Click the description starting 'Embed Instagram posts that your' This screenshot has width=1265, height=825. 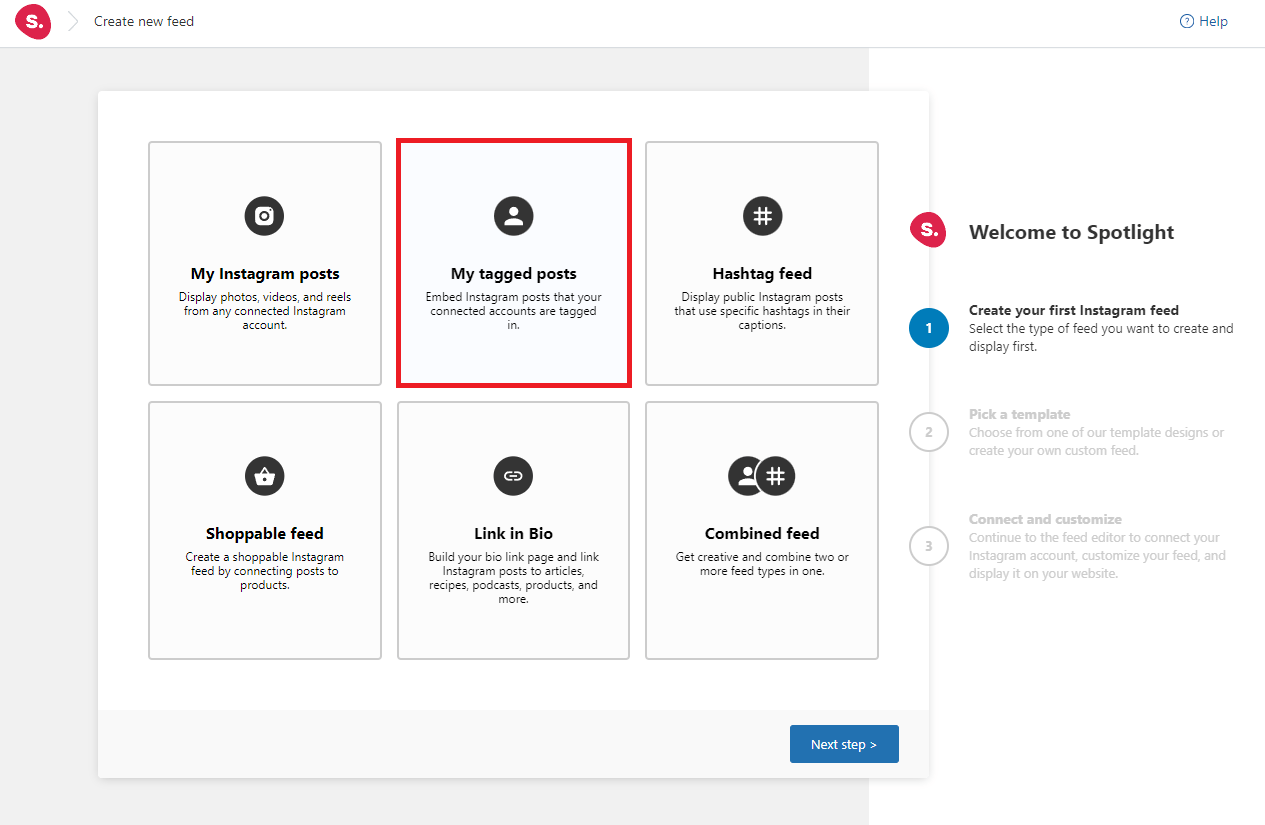[514, 311]
